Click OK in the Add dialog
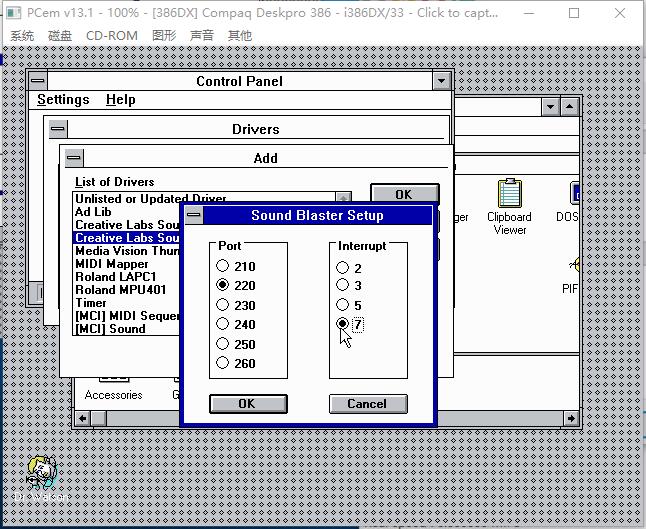The image size is (646, 529). pos(405,194)
